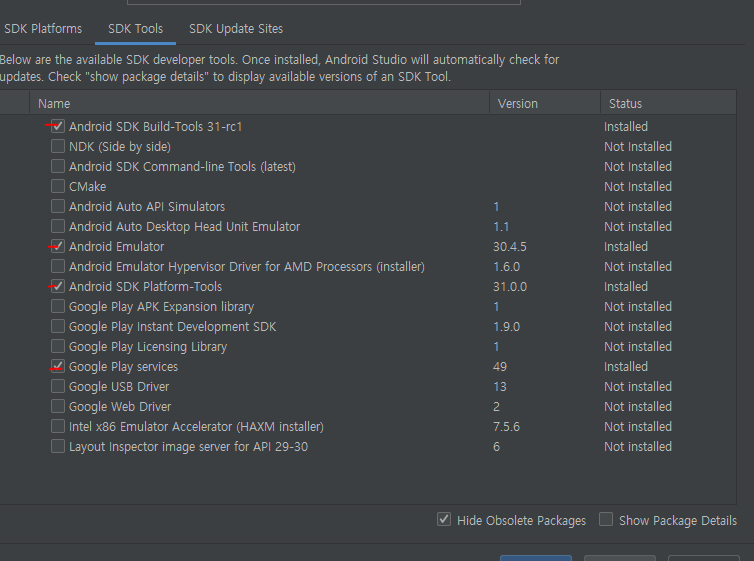Tick Layout Inspector image server checkbox
The width and height of the screenshot is (754, 561).
tap(58, 446)
